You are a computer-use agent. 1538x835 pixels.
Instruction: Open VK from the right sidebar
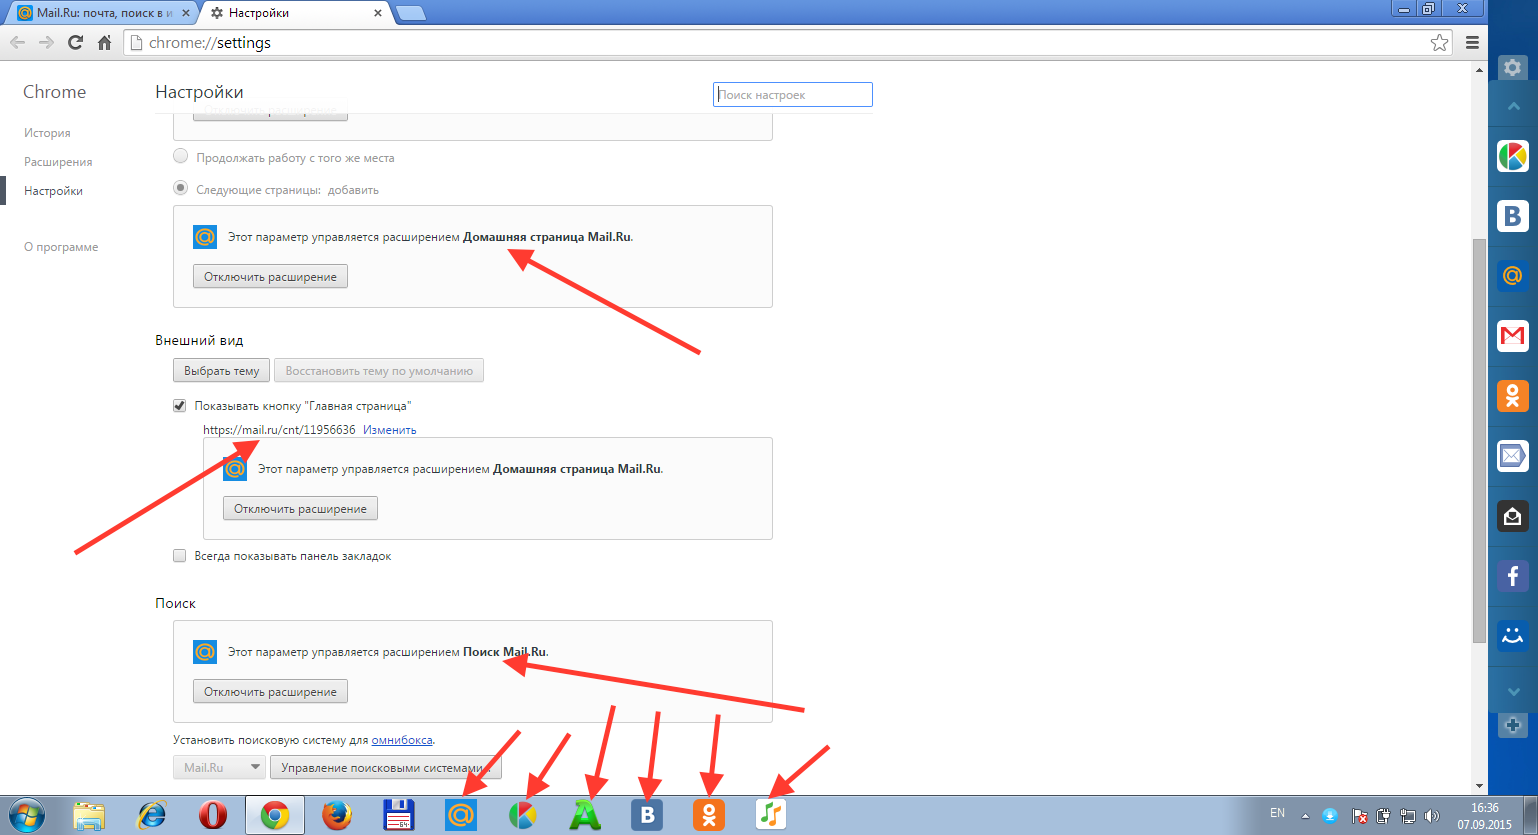[x=1512, y=216]
